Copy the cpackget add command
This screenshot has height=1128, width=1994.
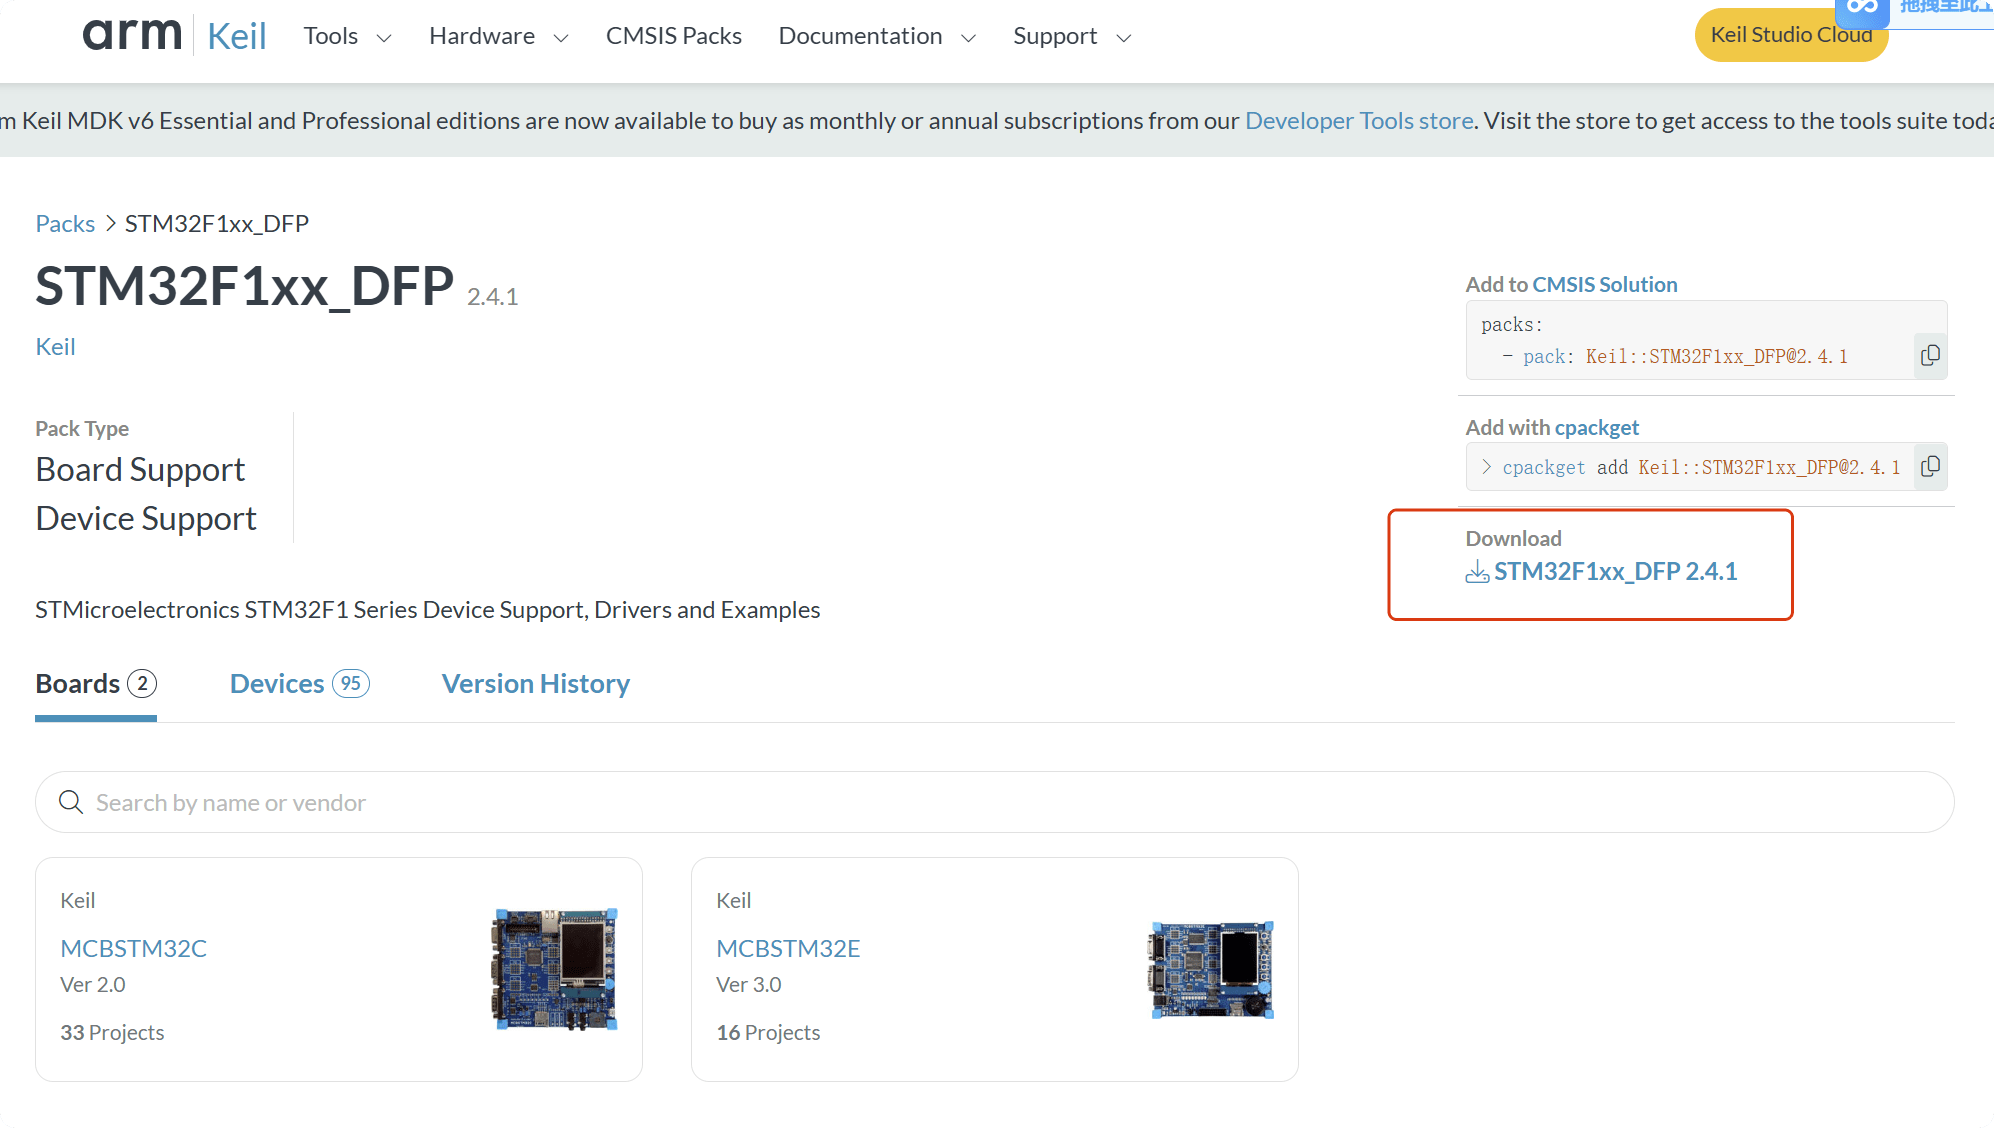pos(1930,467)
